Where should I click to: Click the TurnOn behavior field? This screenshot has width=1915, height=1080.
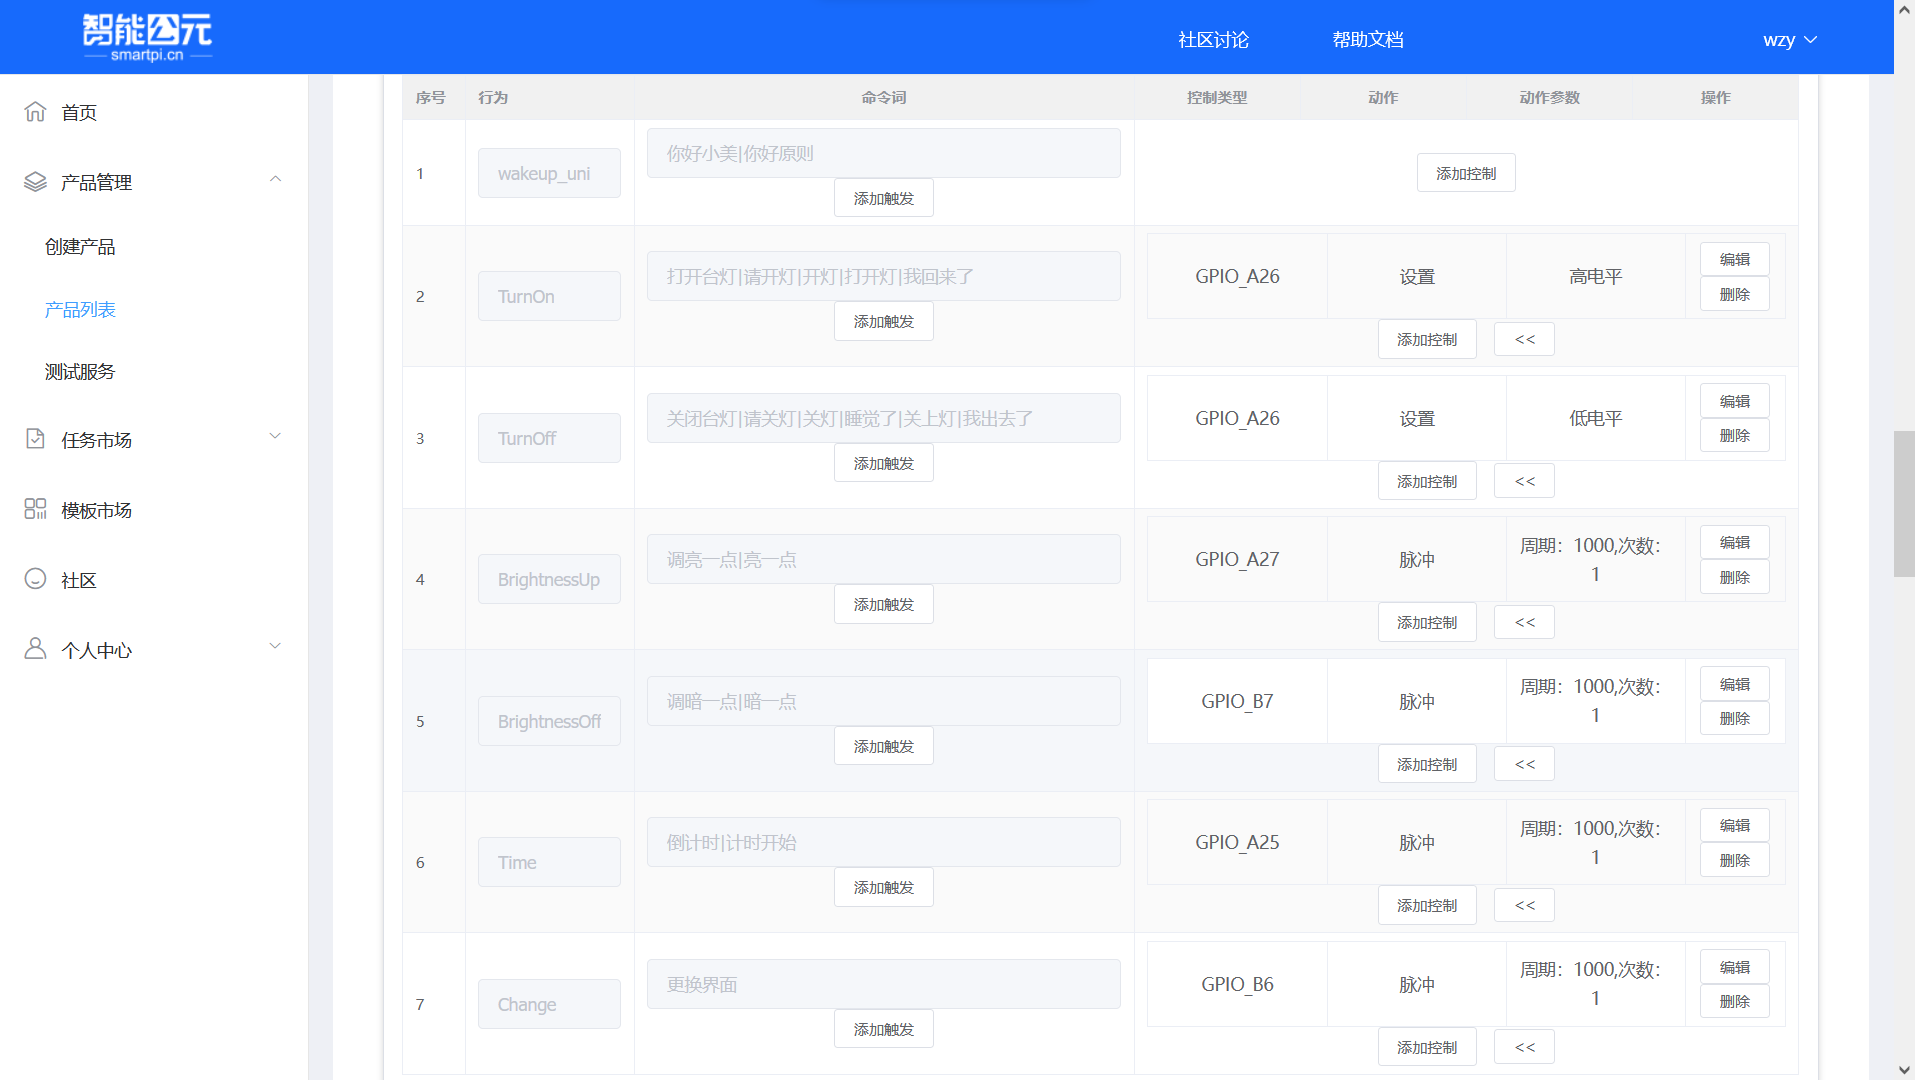(549, 296)
